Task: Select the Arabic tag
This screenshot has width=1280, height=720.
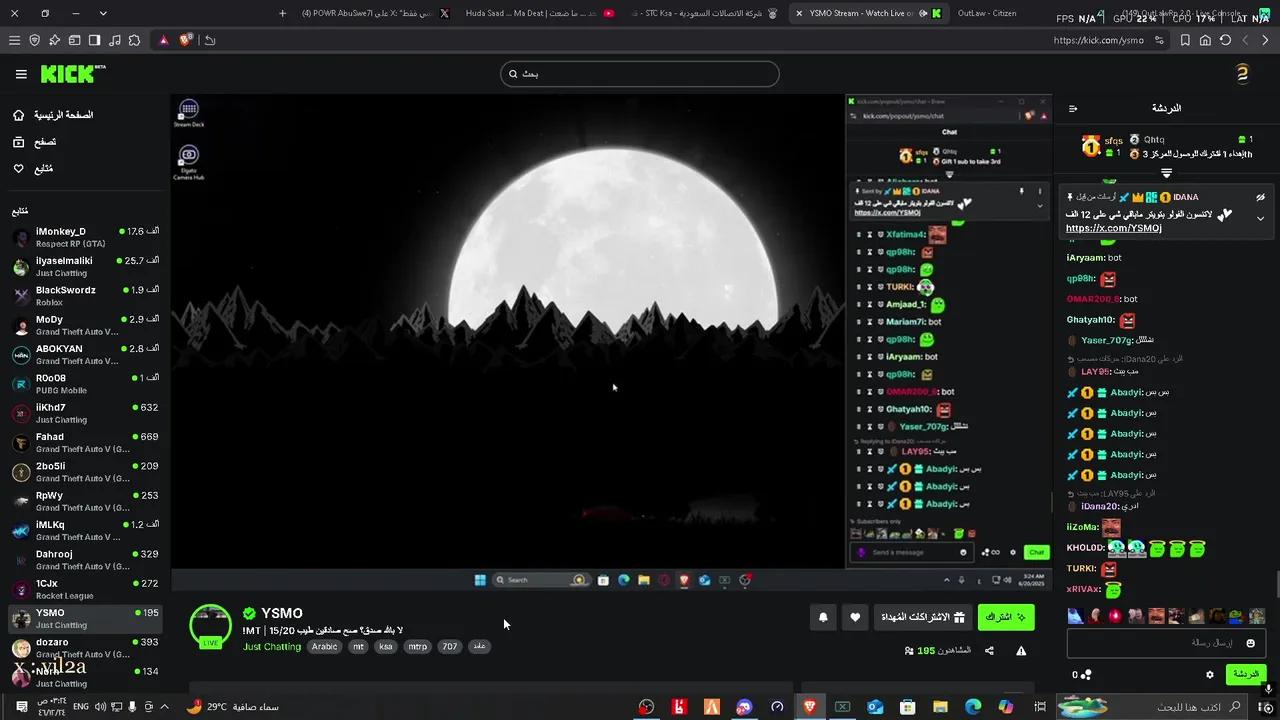Action: point(324,647)
